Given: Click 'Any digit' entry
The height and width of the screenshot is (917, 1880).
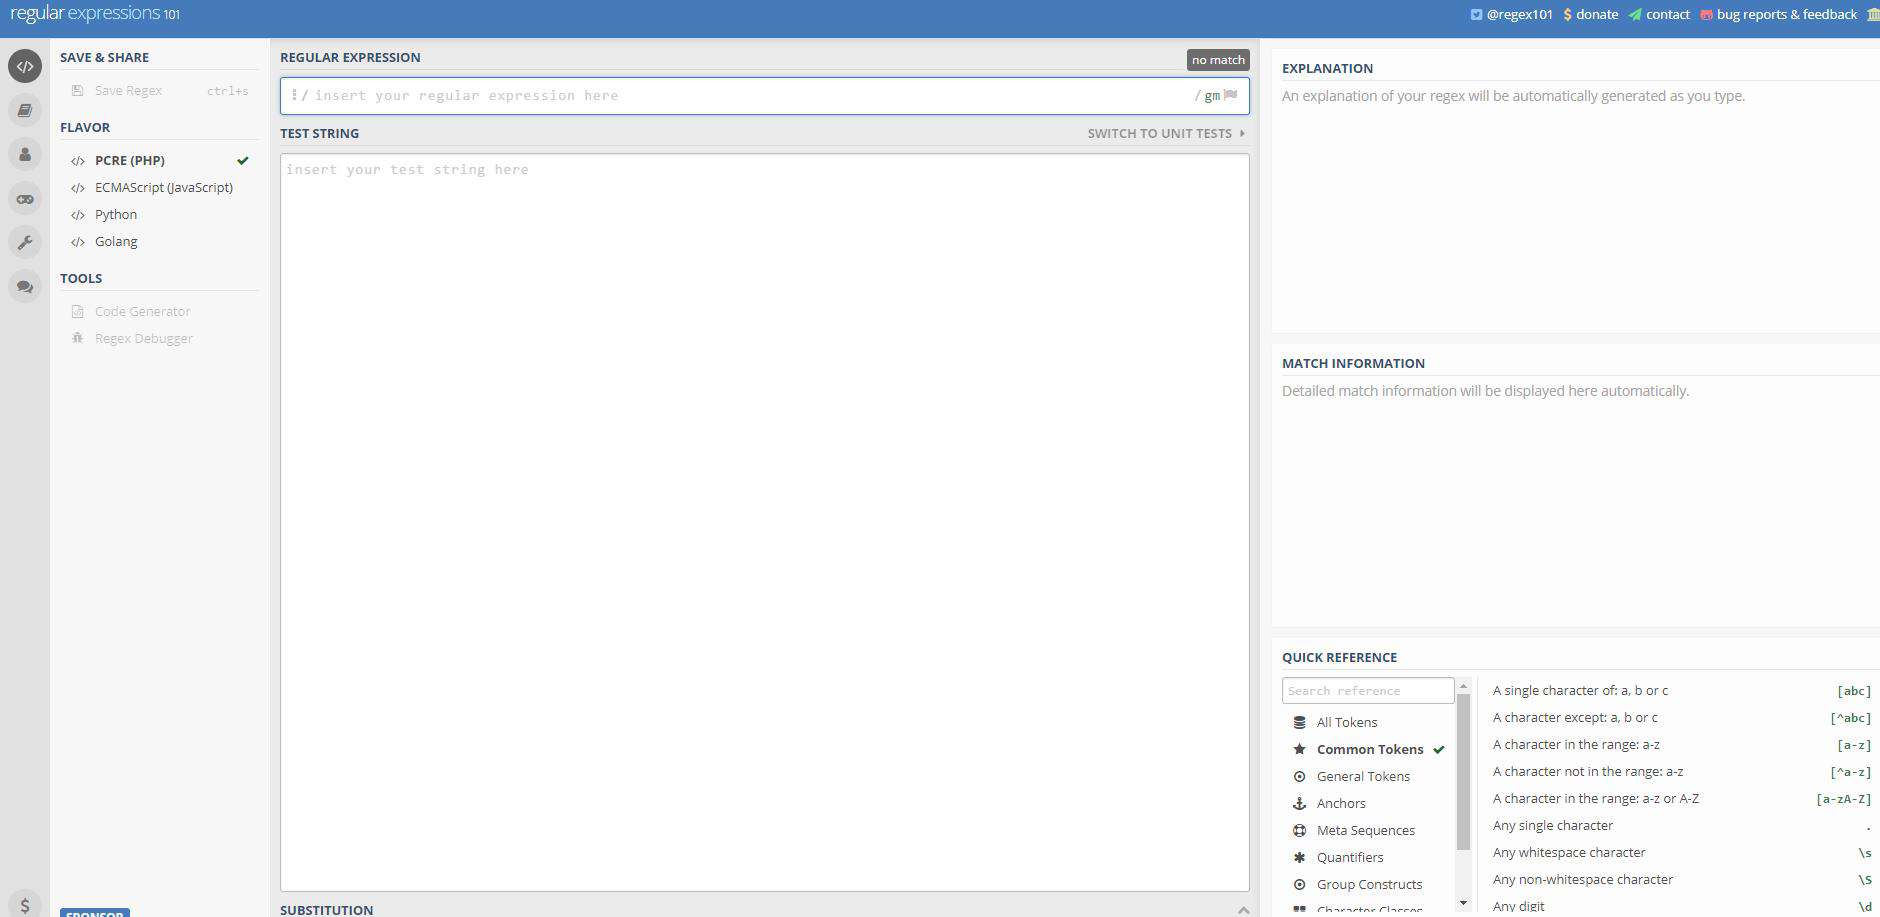Looking at the screenshot, I should point(1681,906).
